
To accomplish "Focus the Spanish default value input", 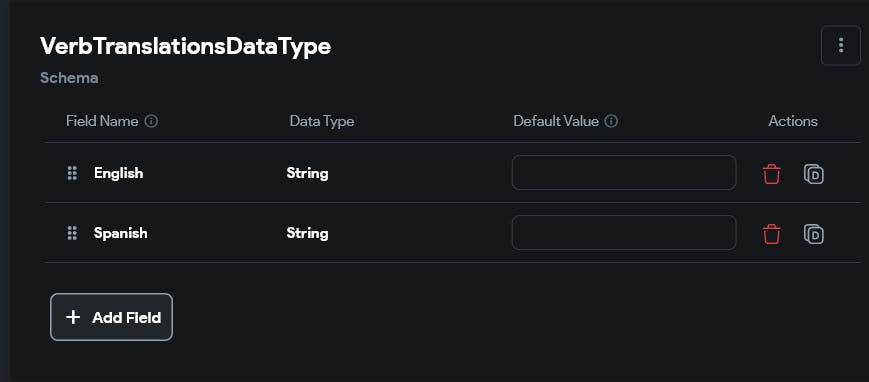I will click(624, 232).
